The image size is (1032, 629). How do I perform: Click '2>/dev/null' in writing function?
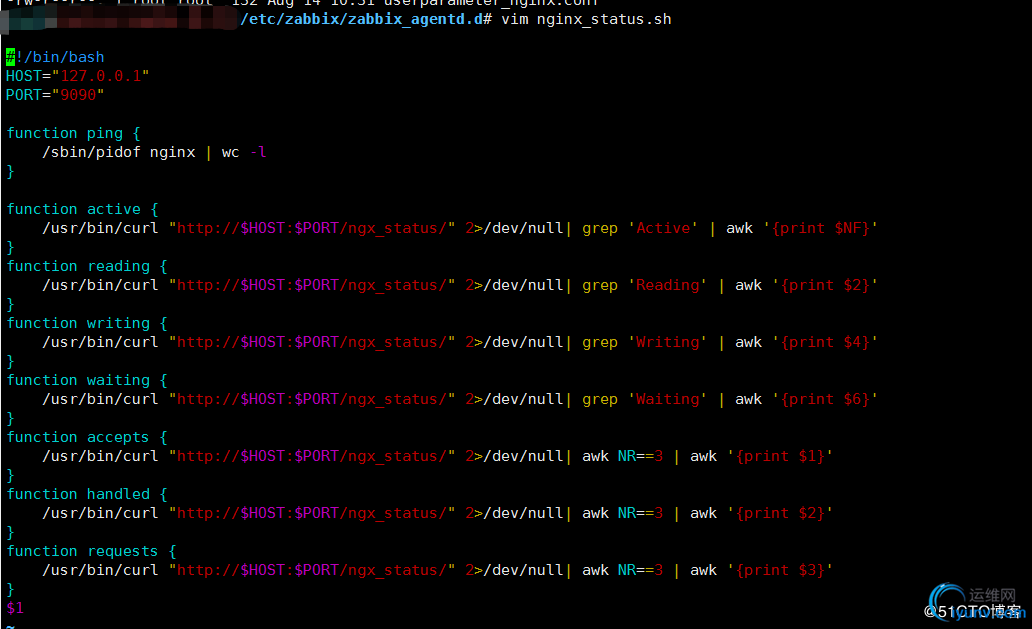click(x=515, y=343)
